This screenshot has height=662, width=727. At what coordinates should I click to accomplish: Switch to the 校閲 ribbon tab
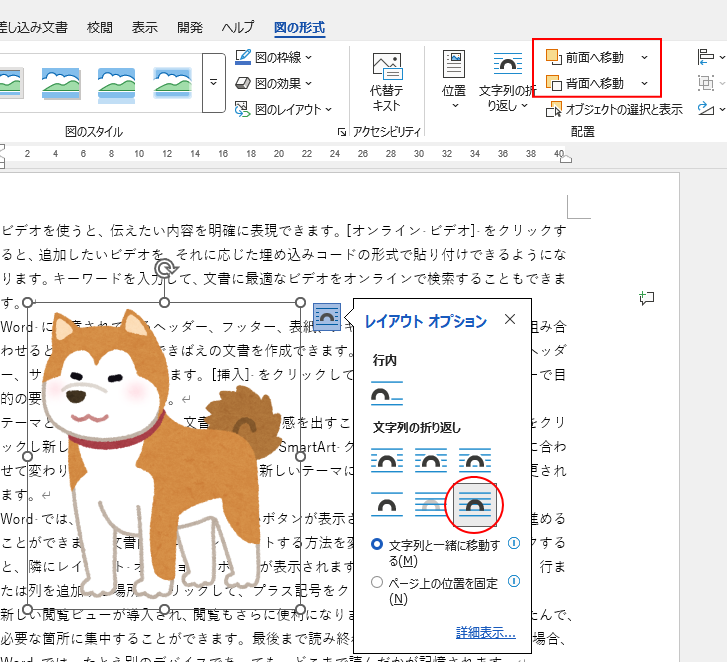tap(100, 27)
